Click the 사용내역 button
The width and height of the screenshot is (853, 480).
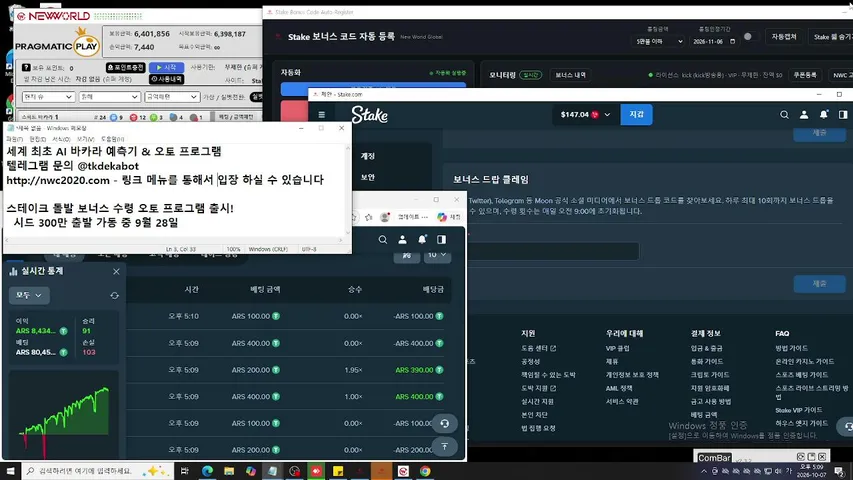point(166,79)
